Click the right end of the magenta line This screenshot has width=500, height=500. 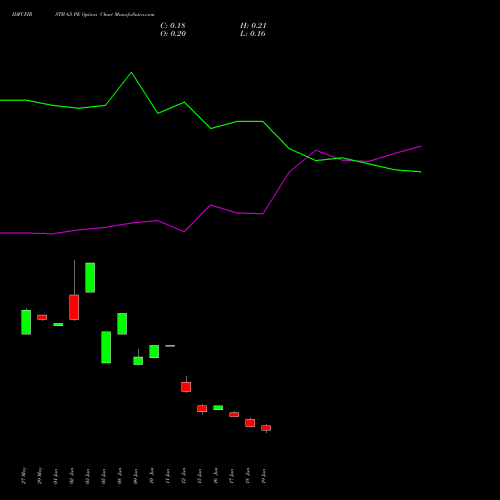point(421,146)
